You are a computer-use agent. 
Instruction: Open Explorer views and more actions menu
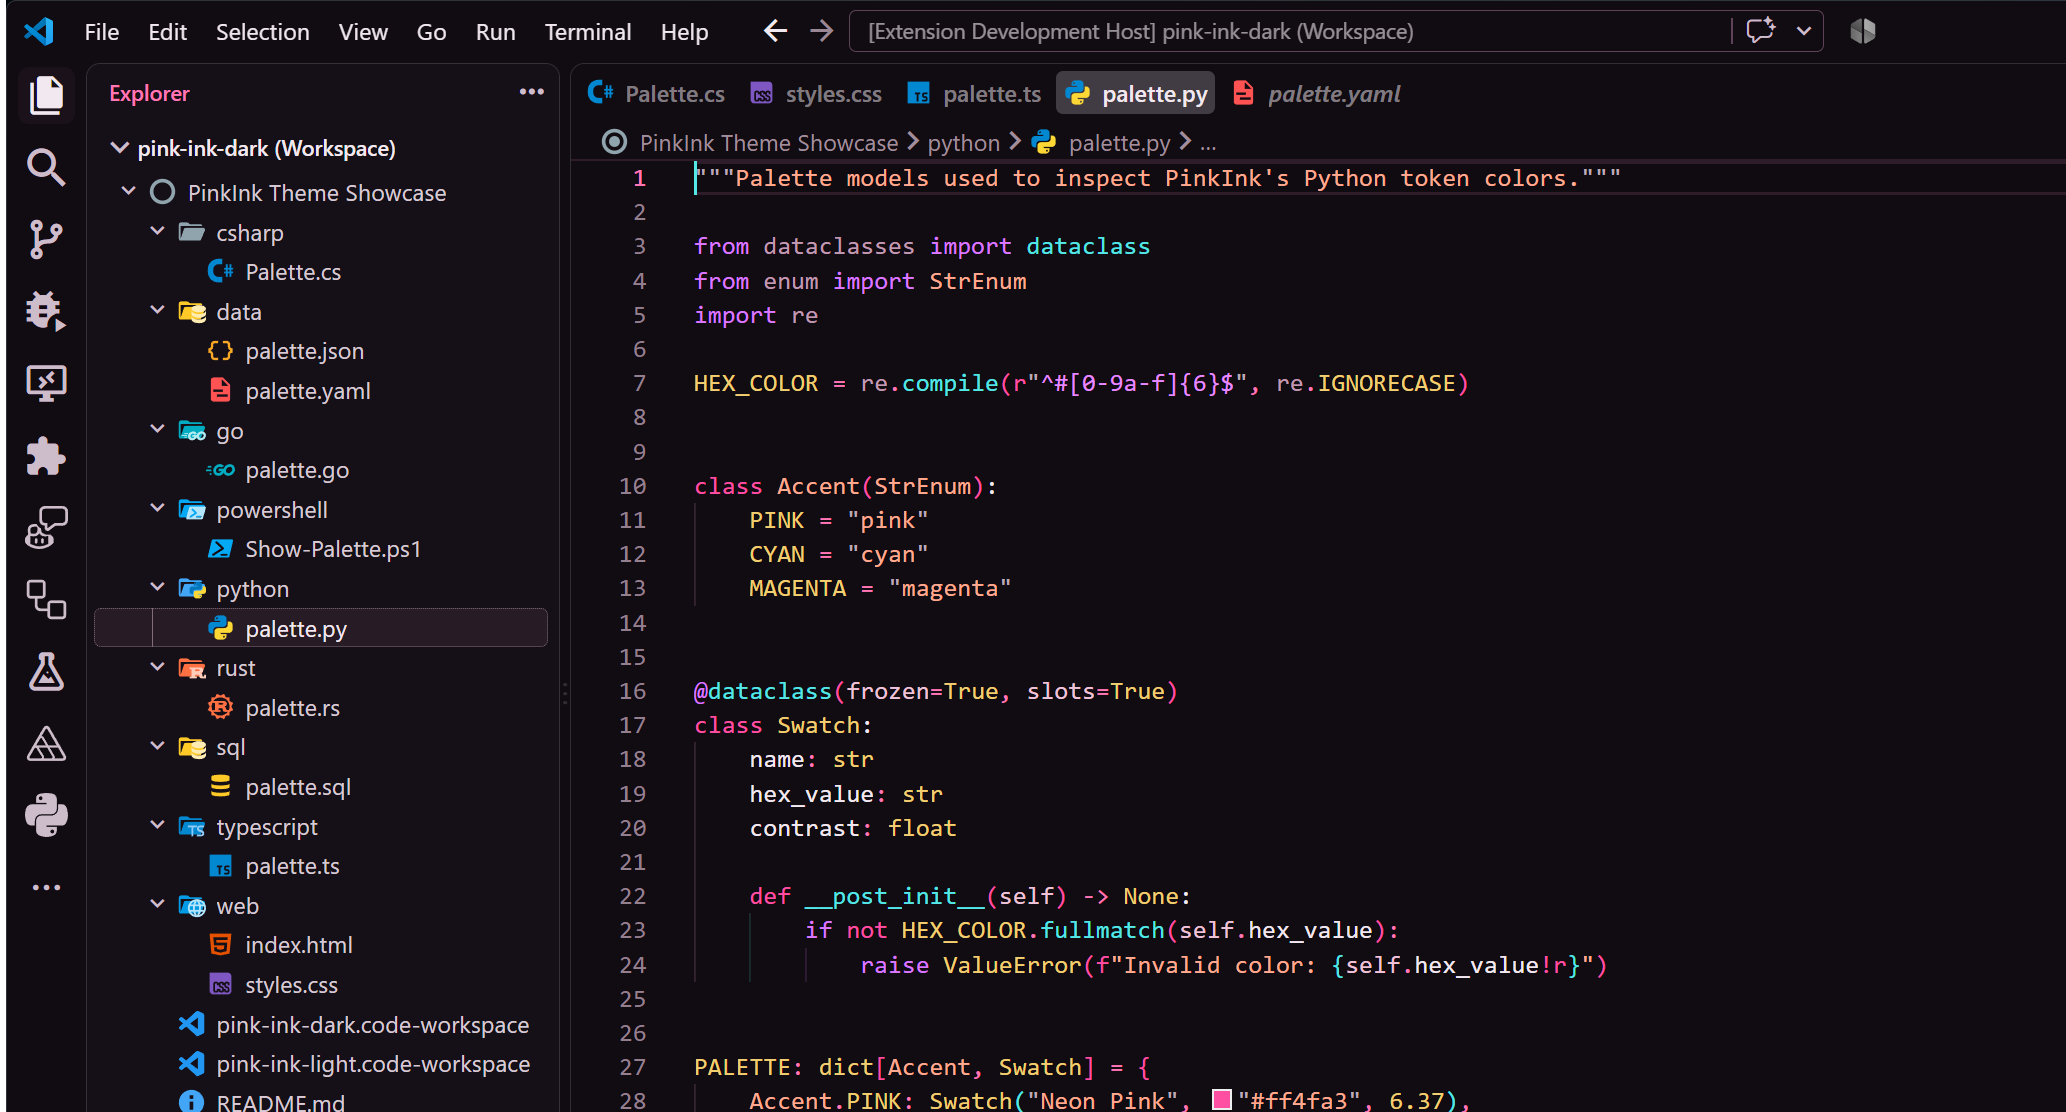[532, 92]
